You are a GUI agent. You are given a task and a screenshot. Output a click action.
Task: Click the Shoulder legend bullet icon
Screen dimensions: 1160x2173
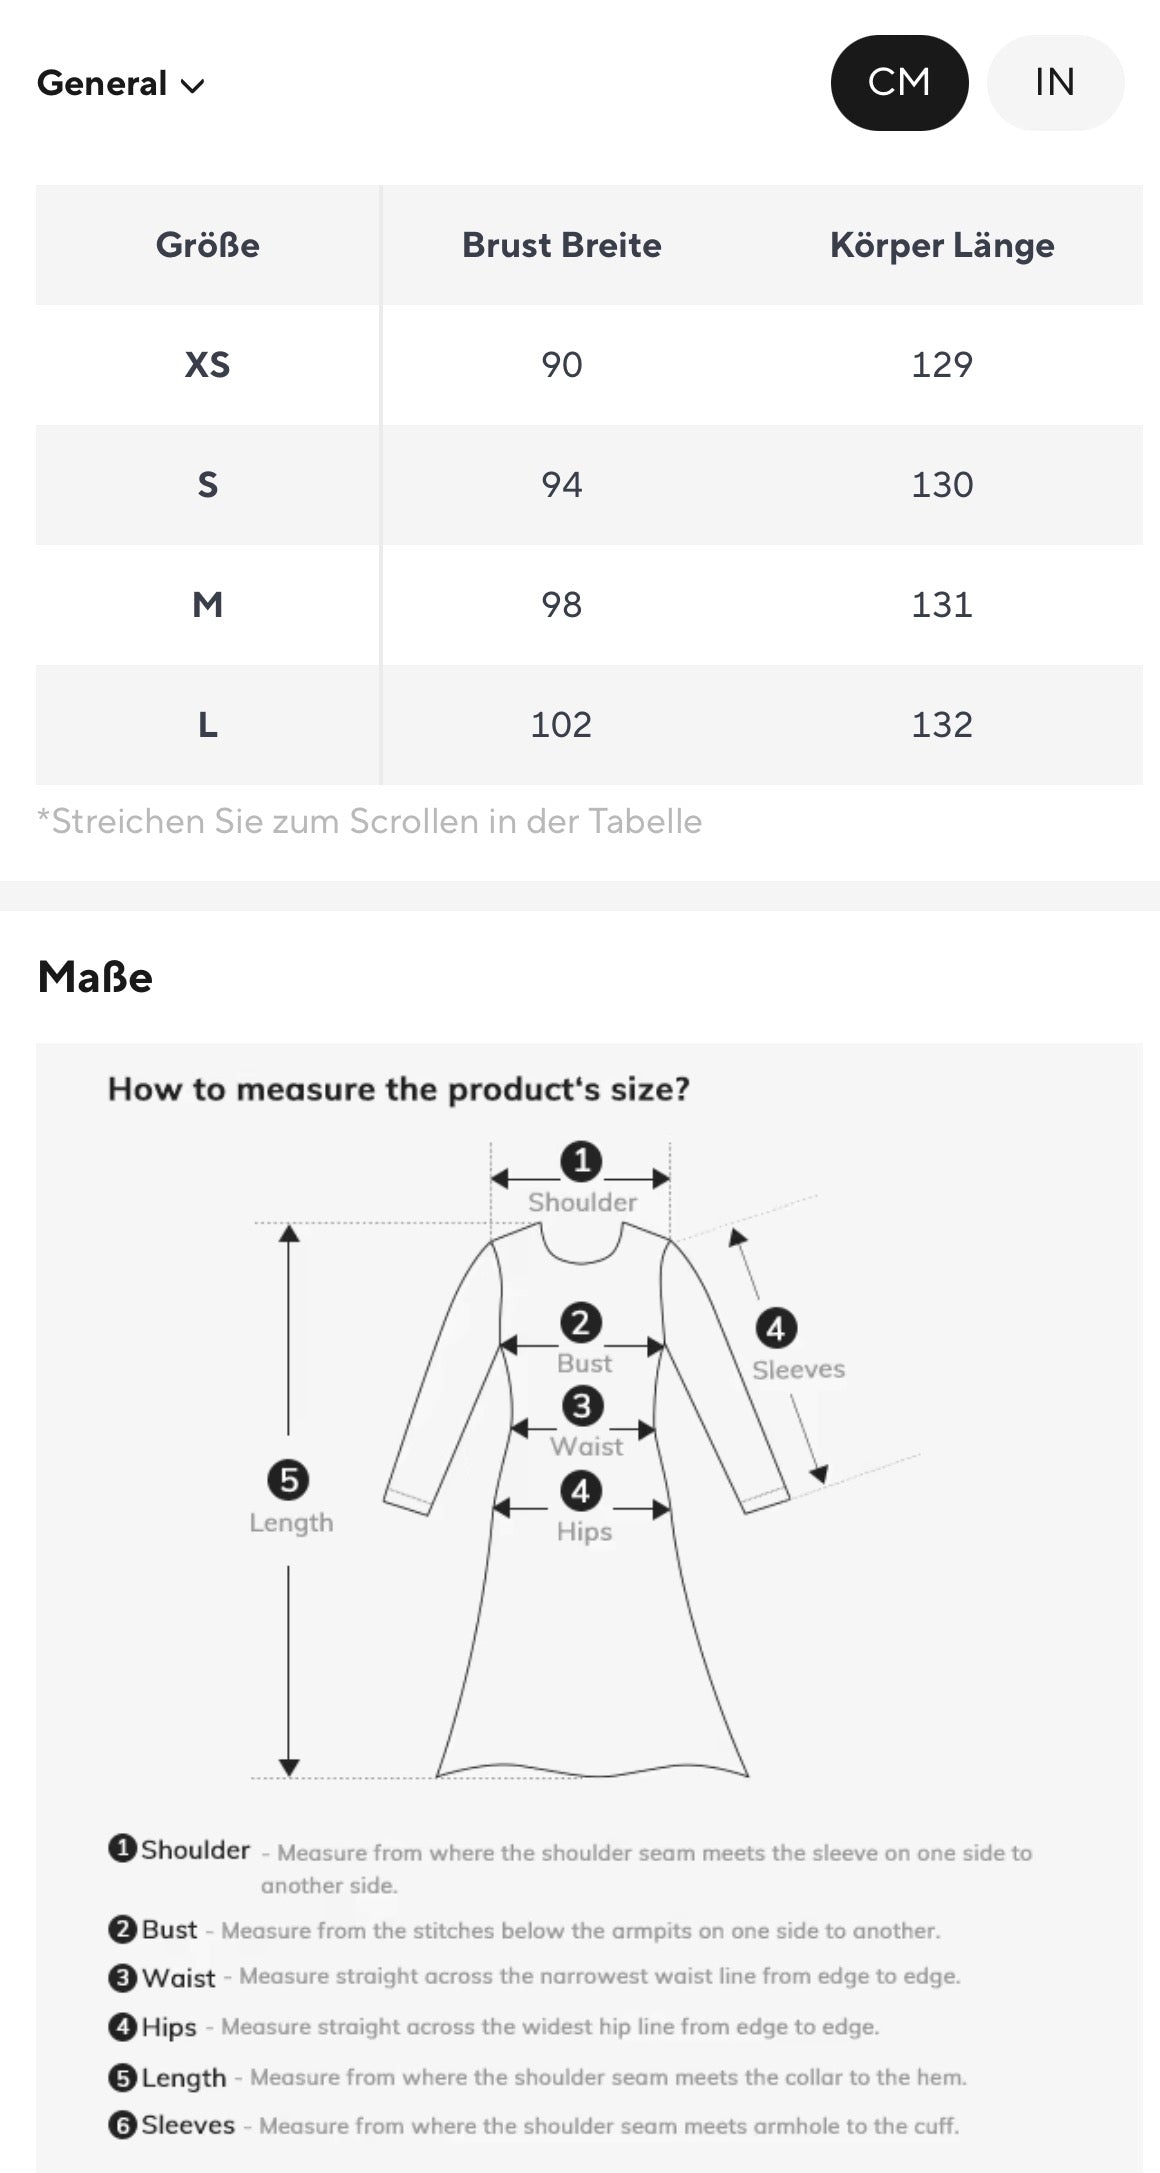tap(122, 1848)
